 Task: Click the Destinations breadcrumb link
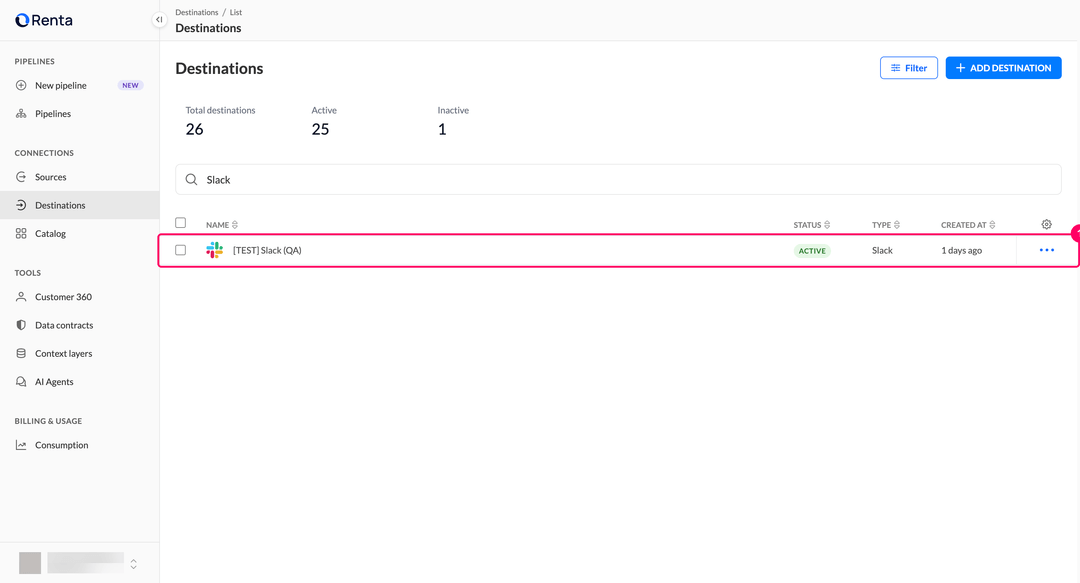coord(196,12)
